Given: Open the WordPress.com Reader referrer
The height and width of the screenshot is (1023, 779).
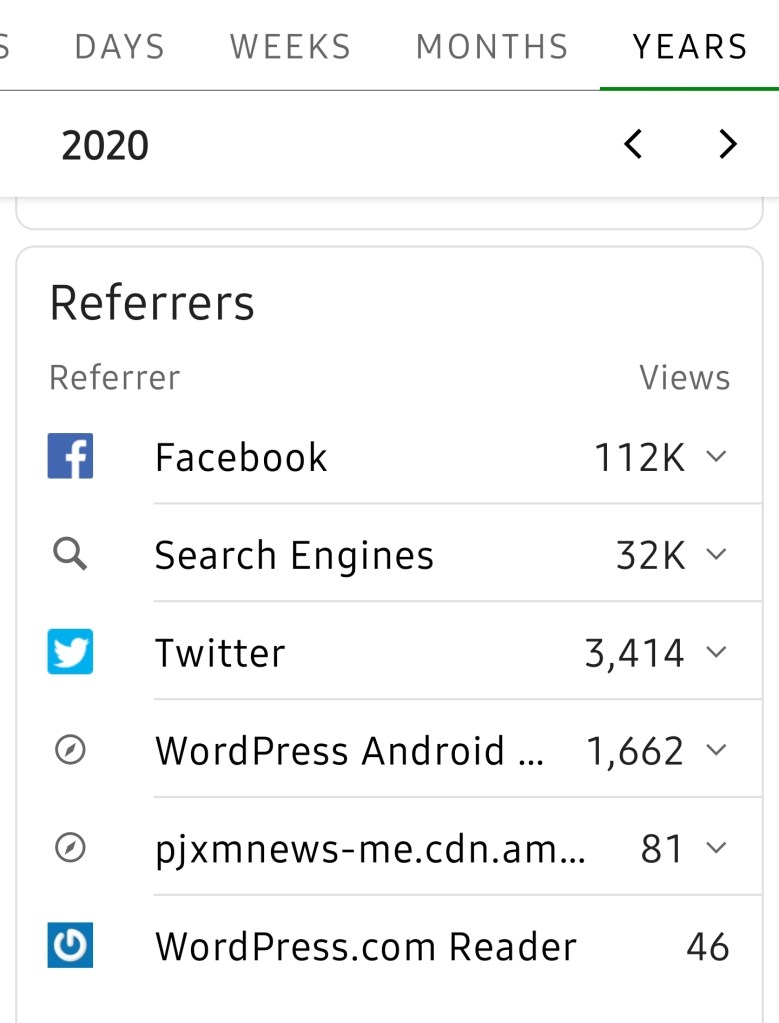Looking at the screenshot, I should (366, 946).
